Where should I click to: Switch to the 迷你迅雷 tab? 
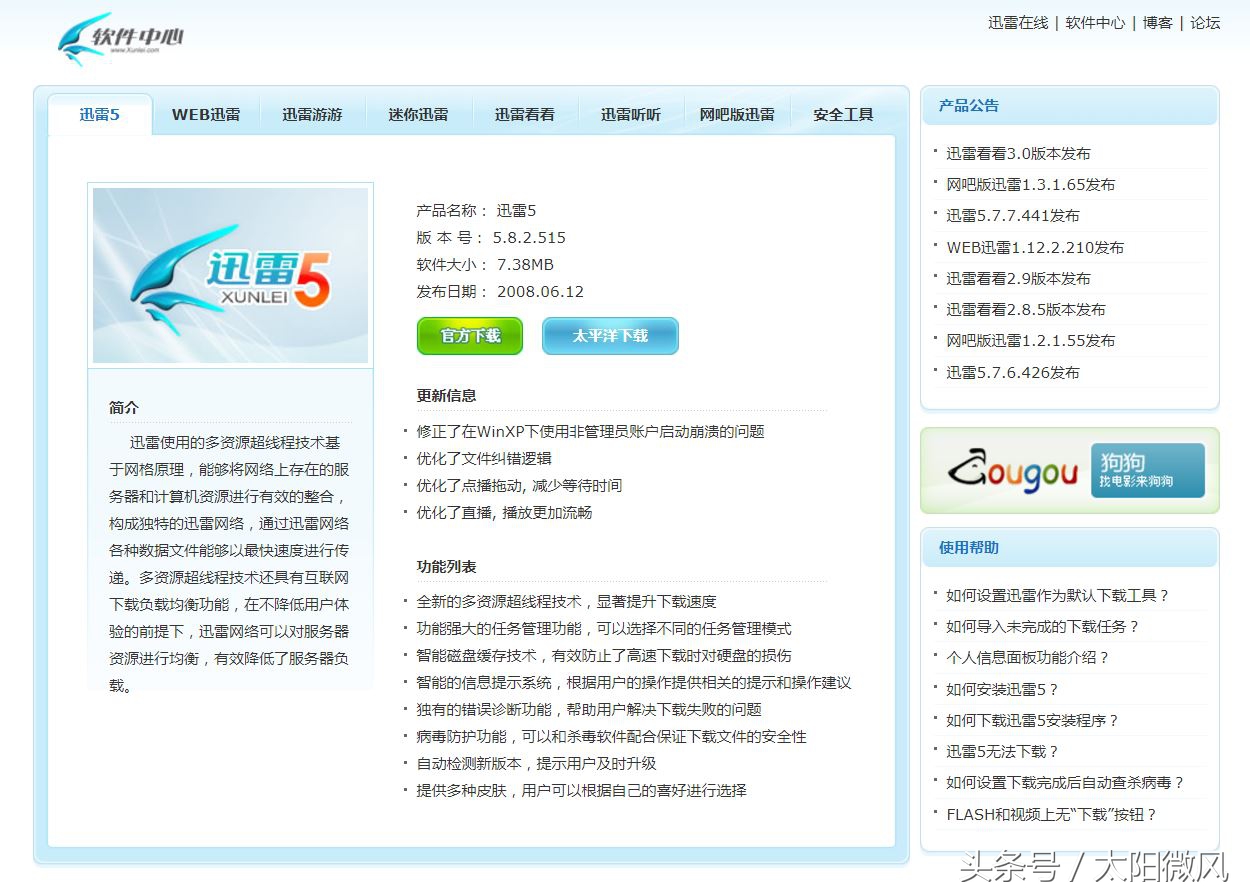[x=419, y=114]
